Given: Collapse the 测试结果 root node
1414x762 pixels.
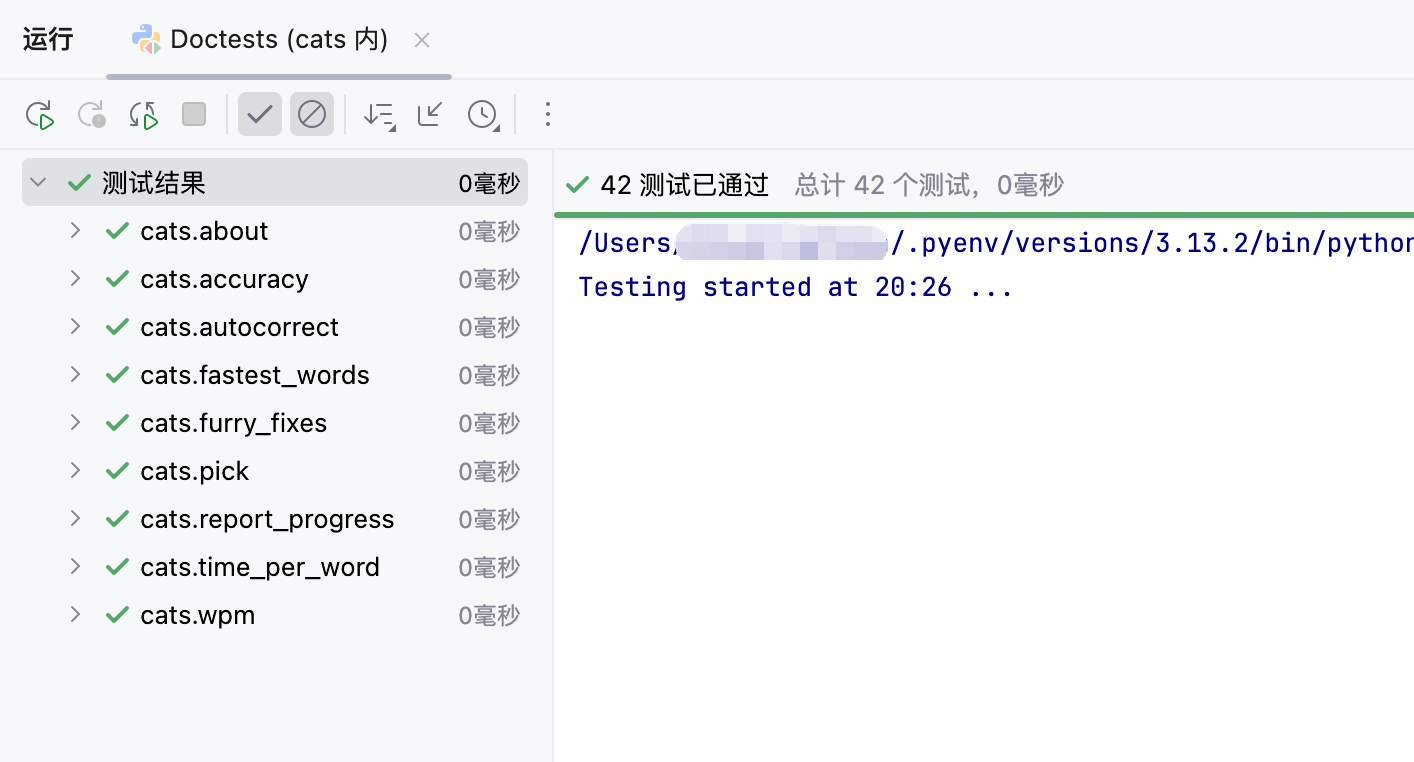Looking at the screenshot, I should (x=38, y=183).
